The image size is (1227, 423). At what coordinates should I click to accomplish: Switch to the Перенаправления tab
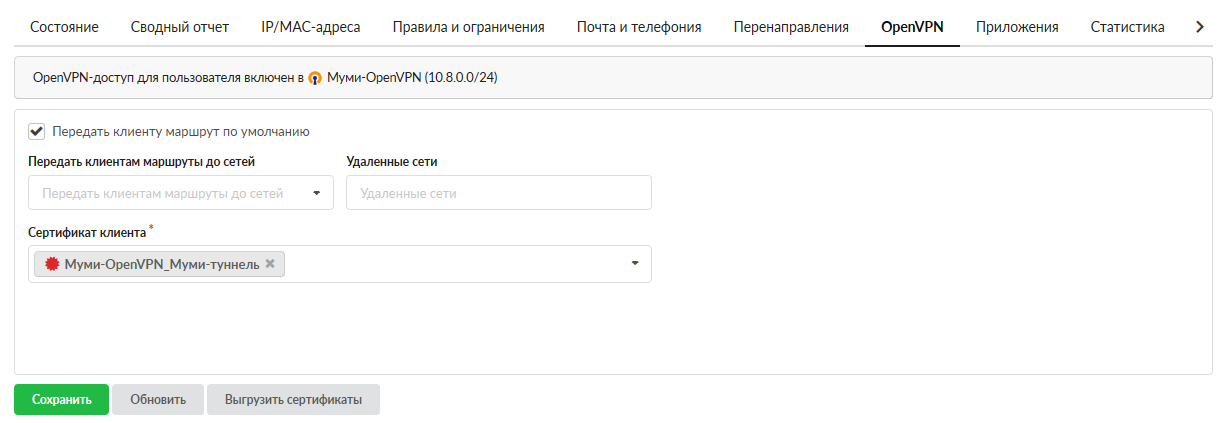click(791, 27)
